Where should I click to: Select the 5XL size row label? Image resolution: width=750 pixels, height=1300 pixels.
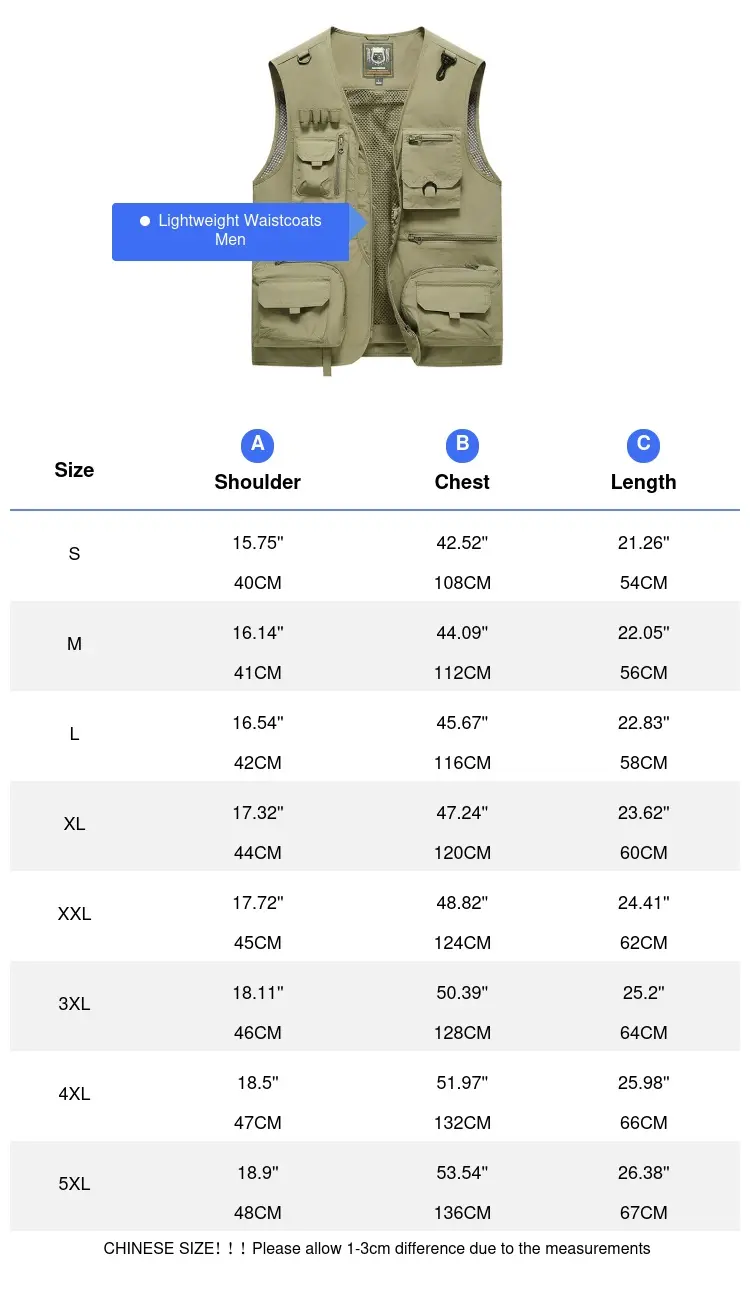74,1184
